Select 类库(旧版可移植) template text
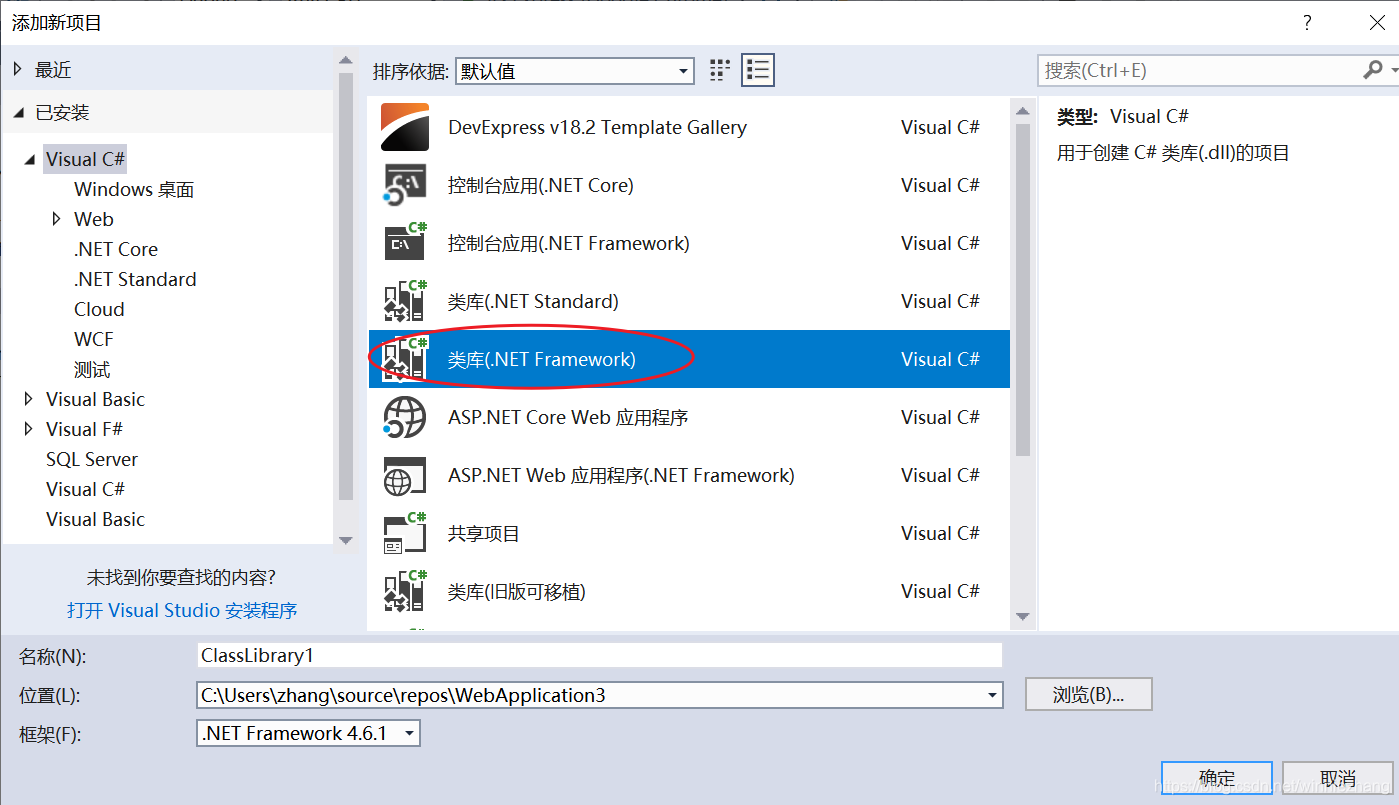Viewport: 1399px width, 805px height. pos(516,591)
